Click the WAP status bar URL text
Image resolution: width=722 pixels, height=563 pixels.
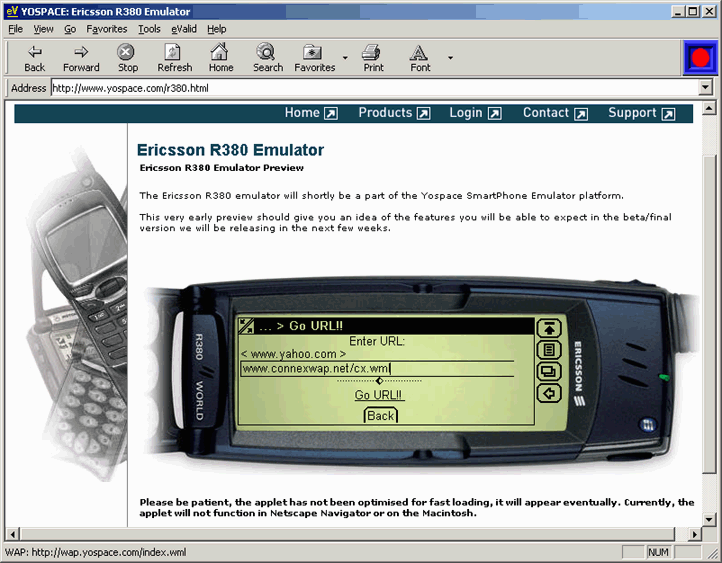[x=96, y=552]
